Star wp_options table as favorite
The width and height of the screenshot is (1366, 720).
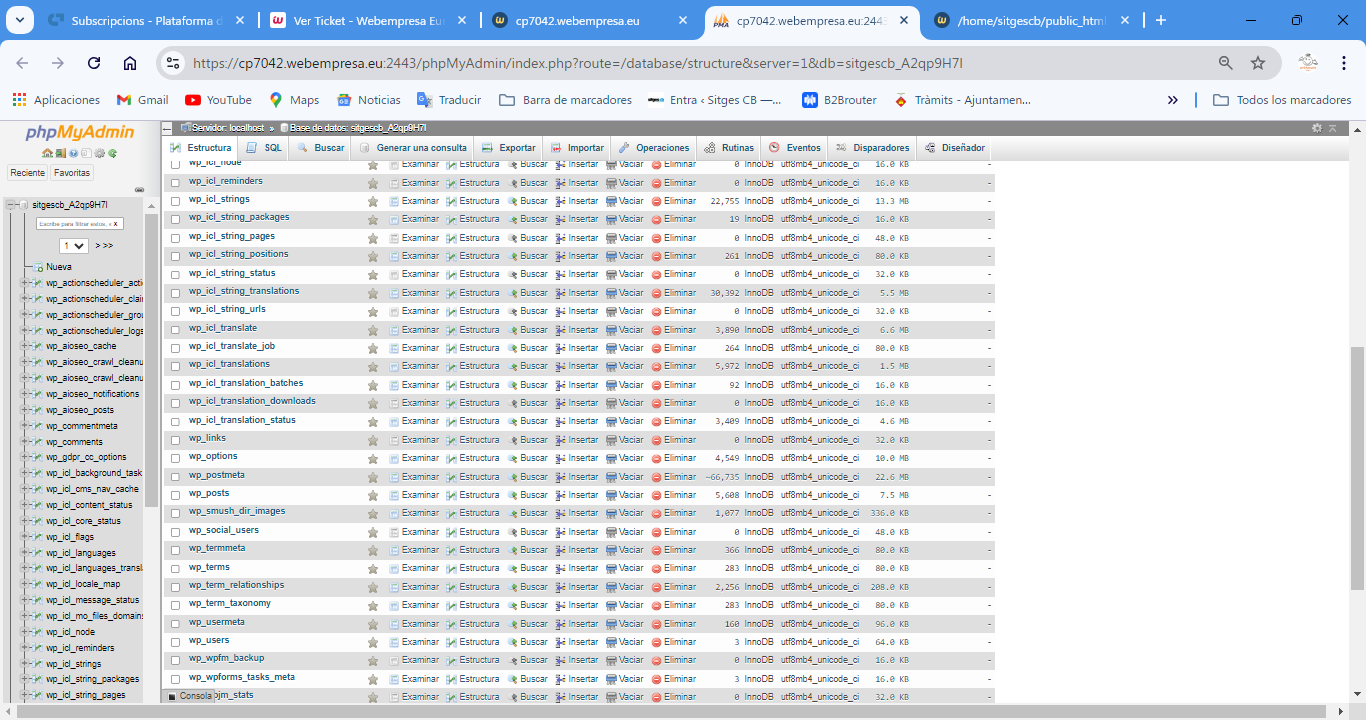(x=372, y=458)
